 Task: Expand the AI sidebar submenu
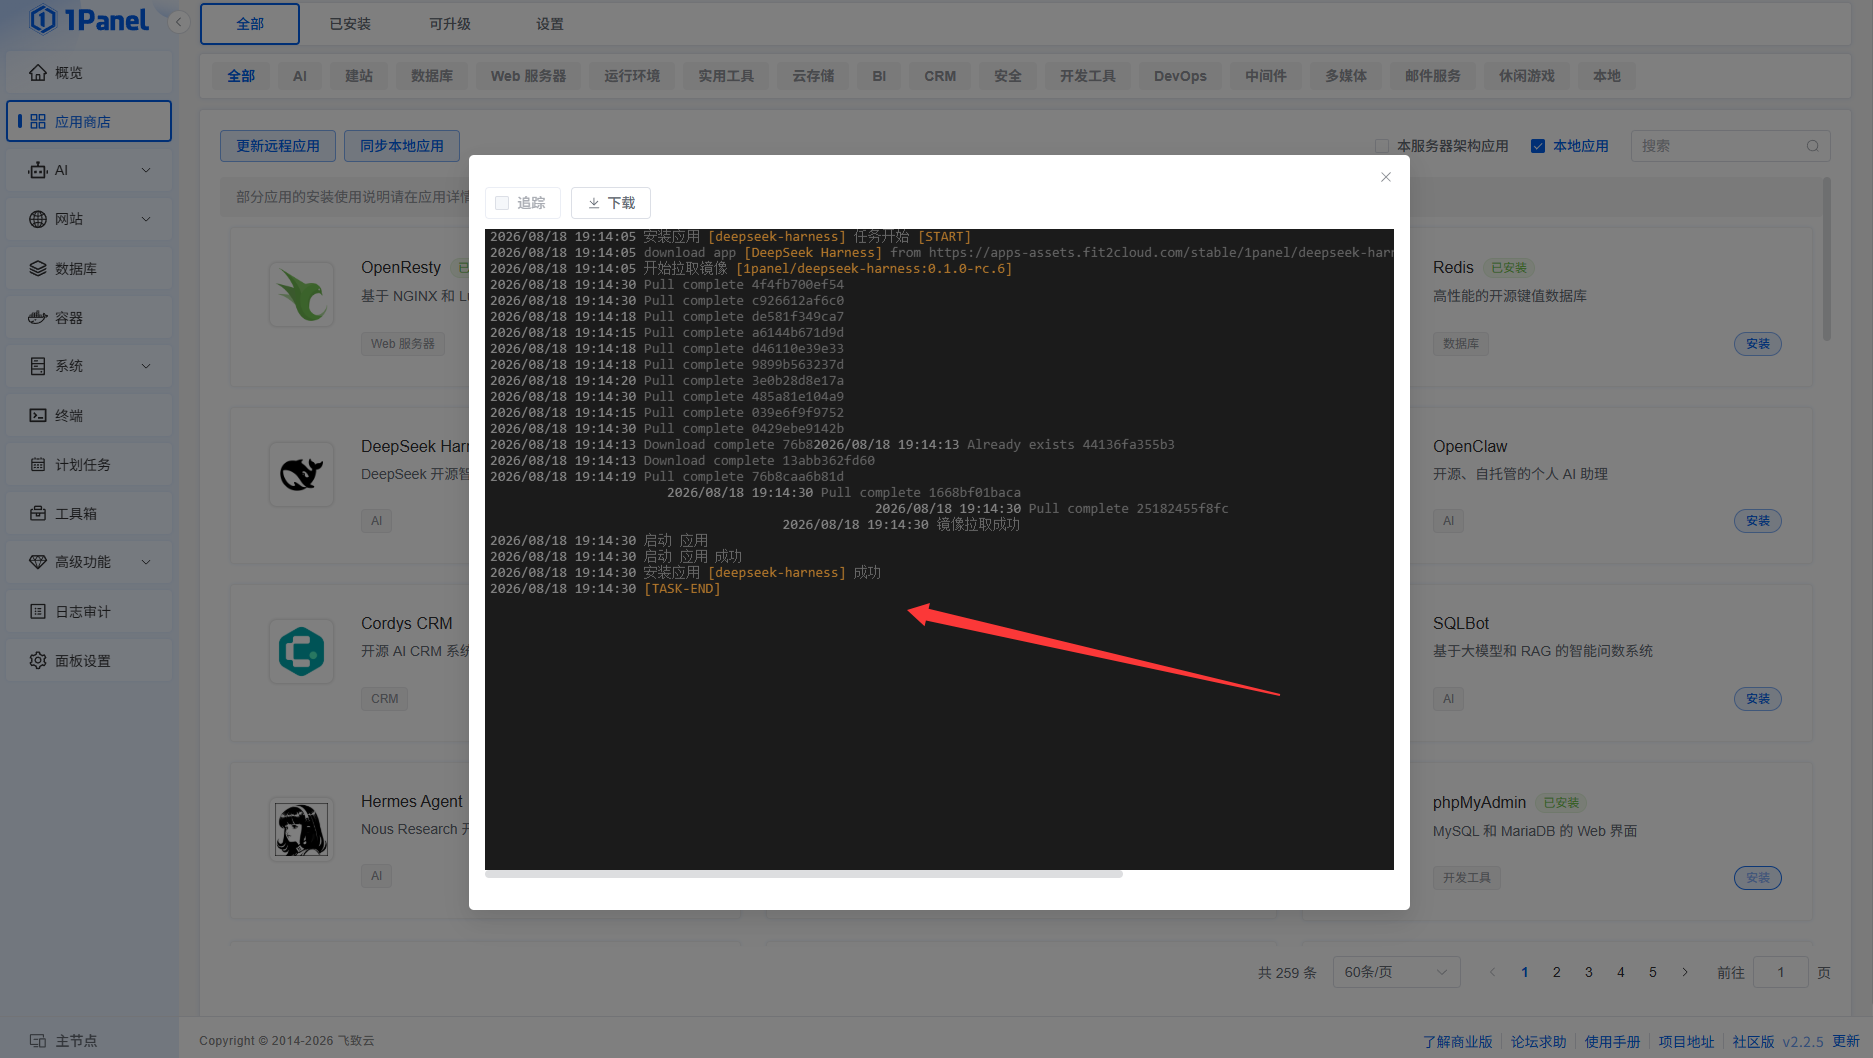[x=146, y=170]
